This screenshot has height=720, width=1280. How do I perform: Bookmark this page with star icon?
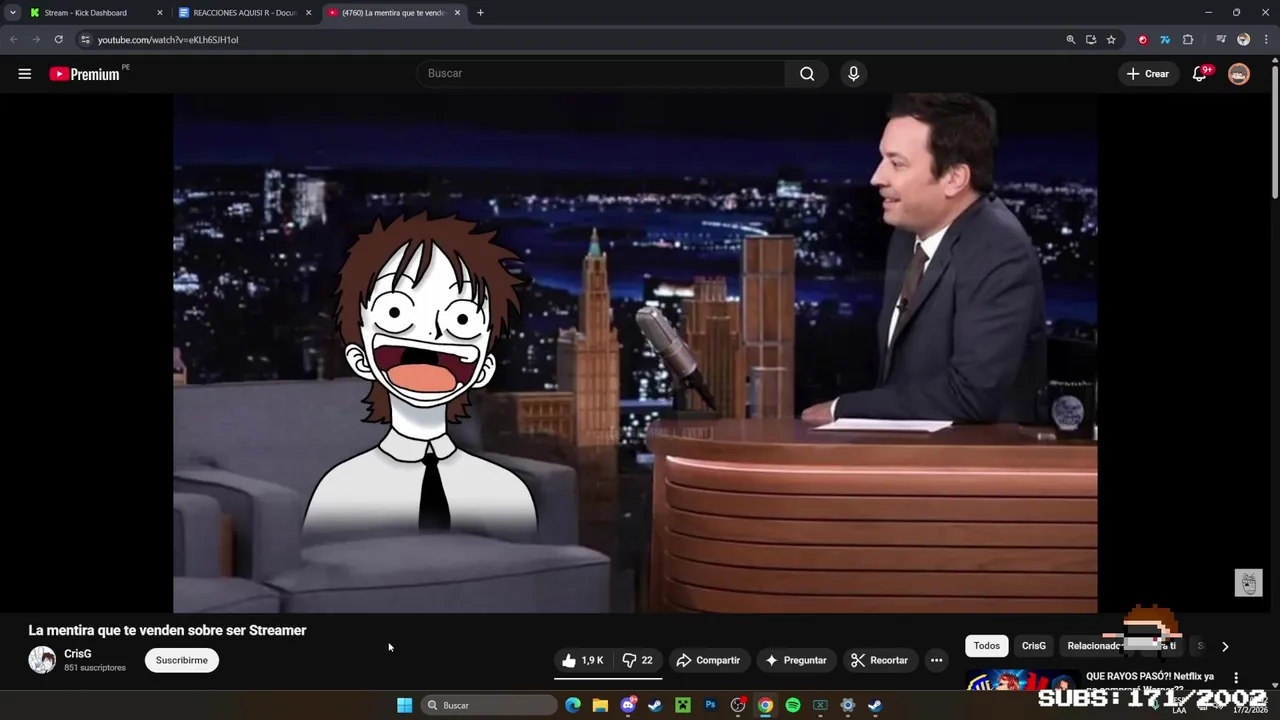[1111, 40]
